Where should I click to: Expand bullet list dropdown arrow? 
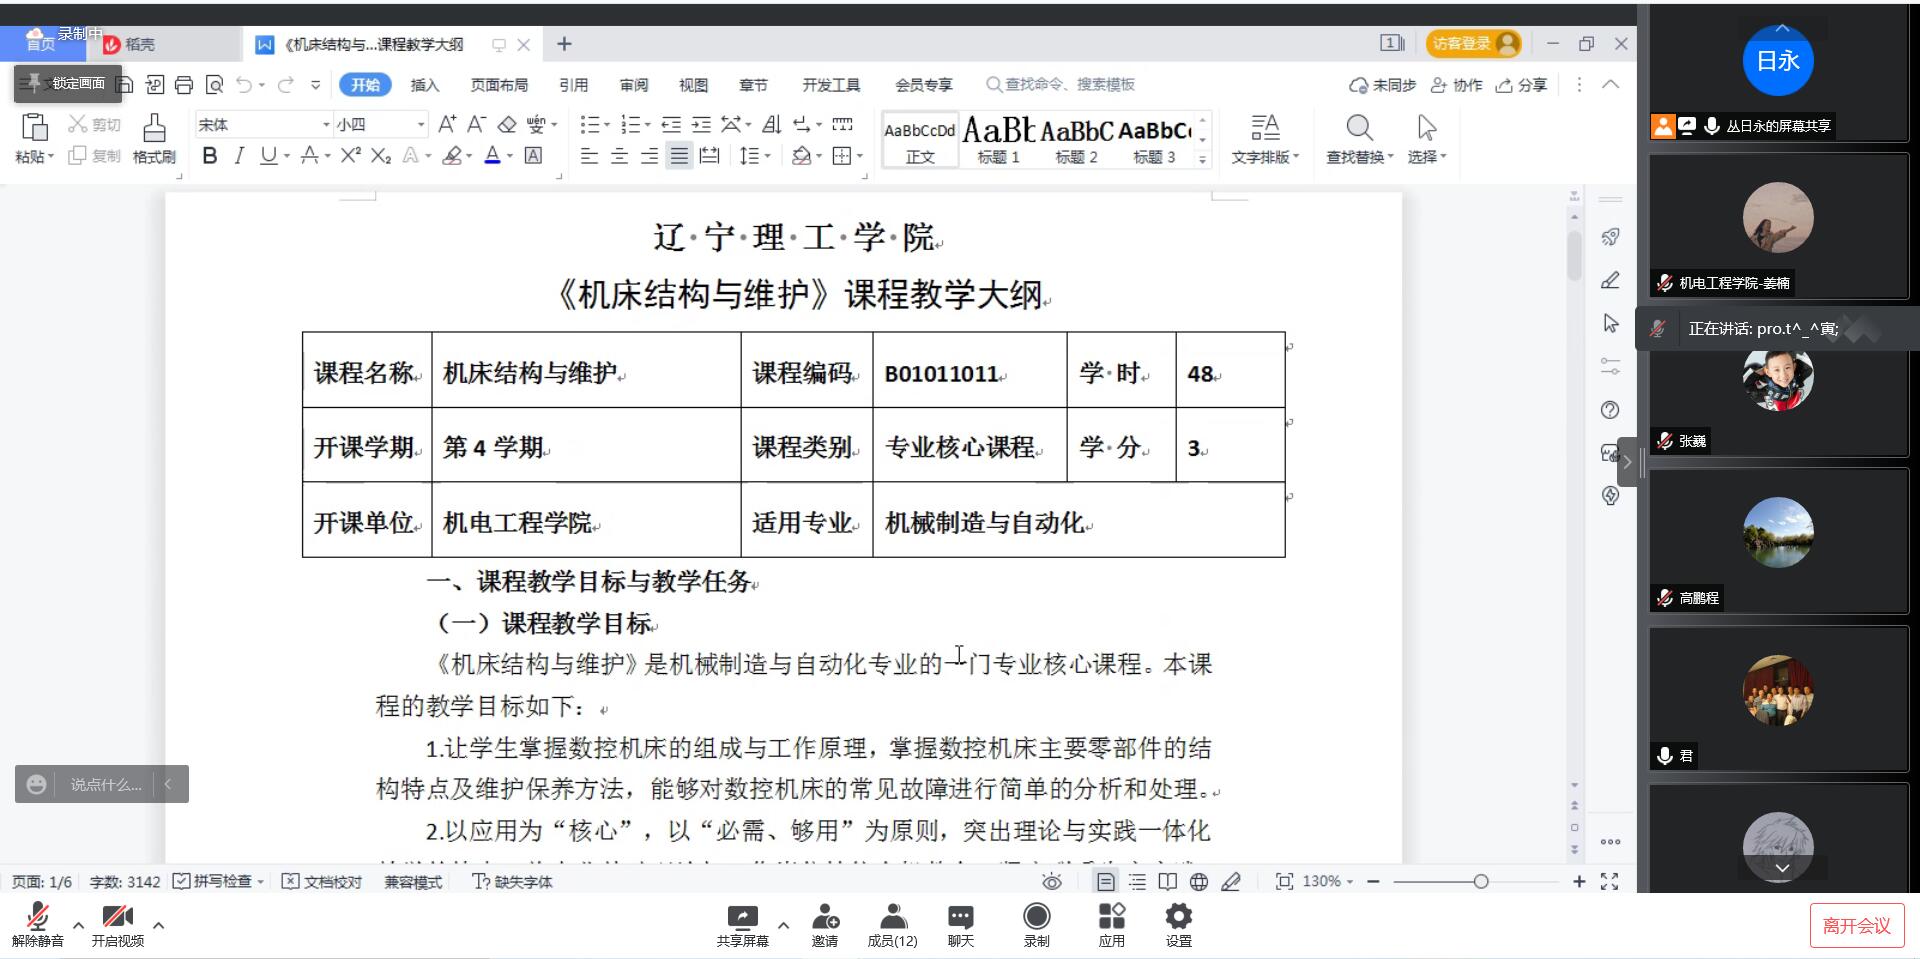click(x=607, y=125)
